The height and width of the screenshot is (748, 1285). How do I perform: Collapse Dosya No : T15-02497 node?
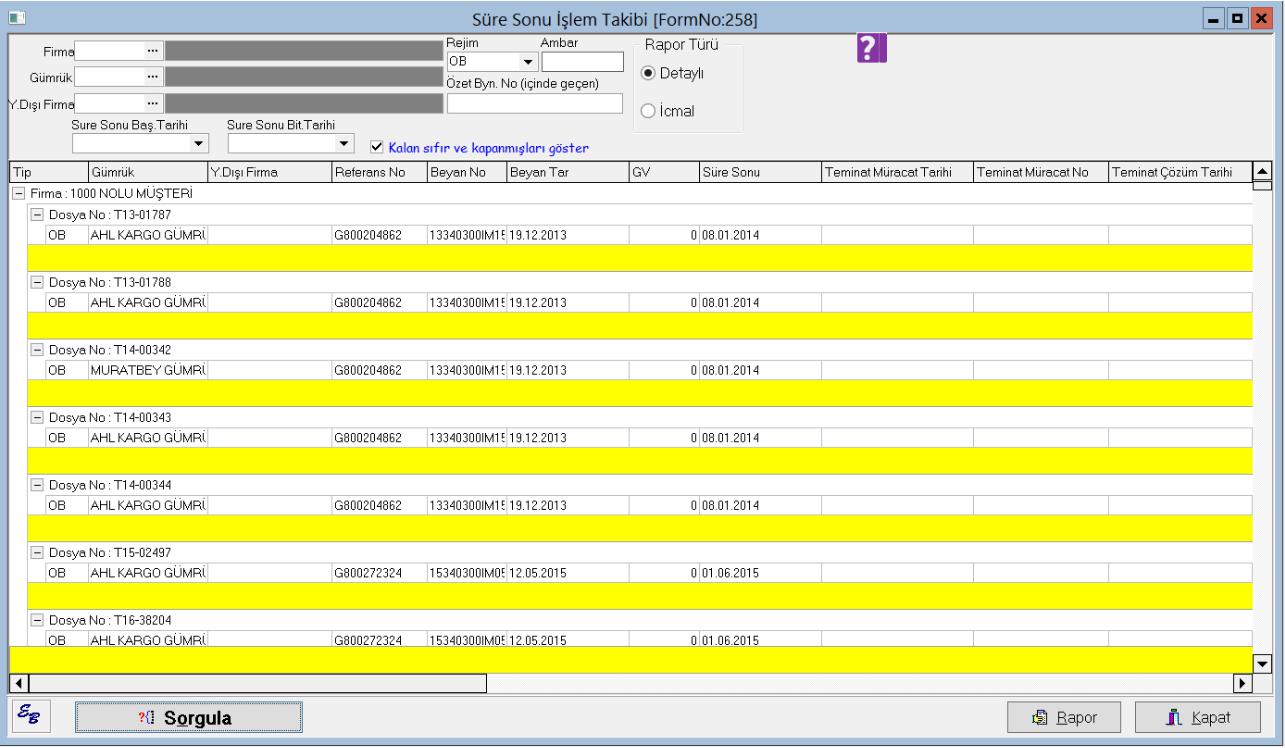click(38, 552)
